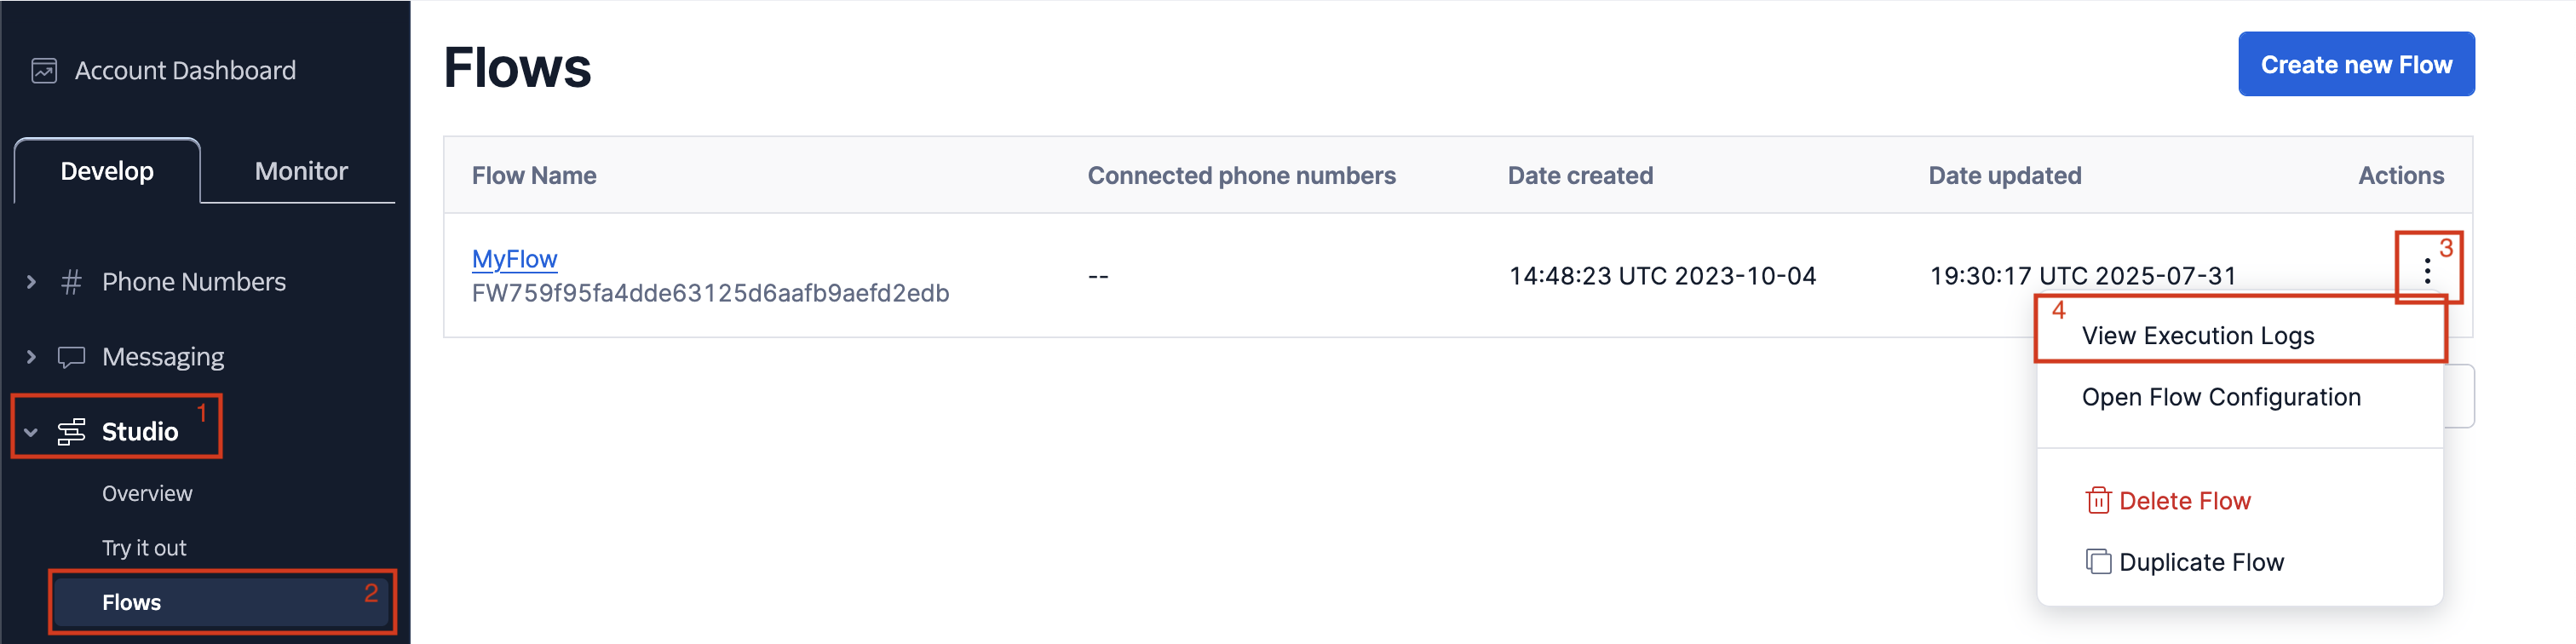
Task: Expand the Messaging section
Action: click(30, 356)
